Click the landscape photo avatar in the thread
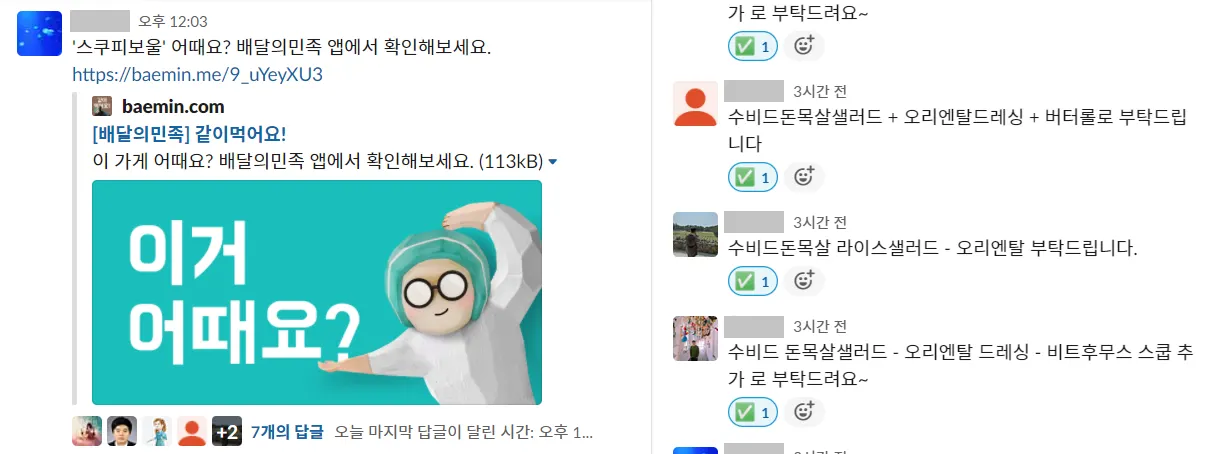The height and width of the screenshot is (454, 1219). pos(695,234)
